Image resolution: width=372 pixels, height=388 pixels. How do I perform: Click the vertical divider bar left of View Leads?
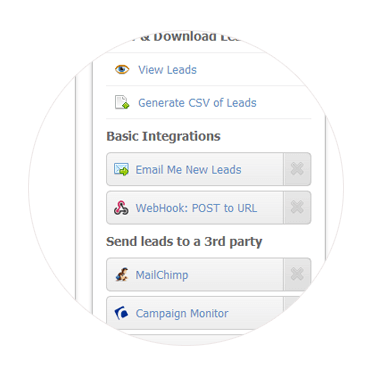click(93, 187)
